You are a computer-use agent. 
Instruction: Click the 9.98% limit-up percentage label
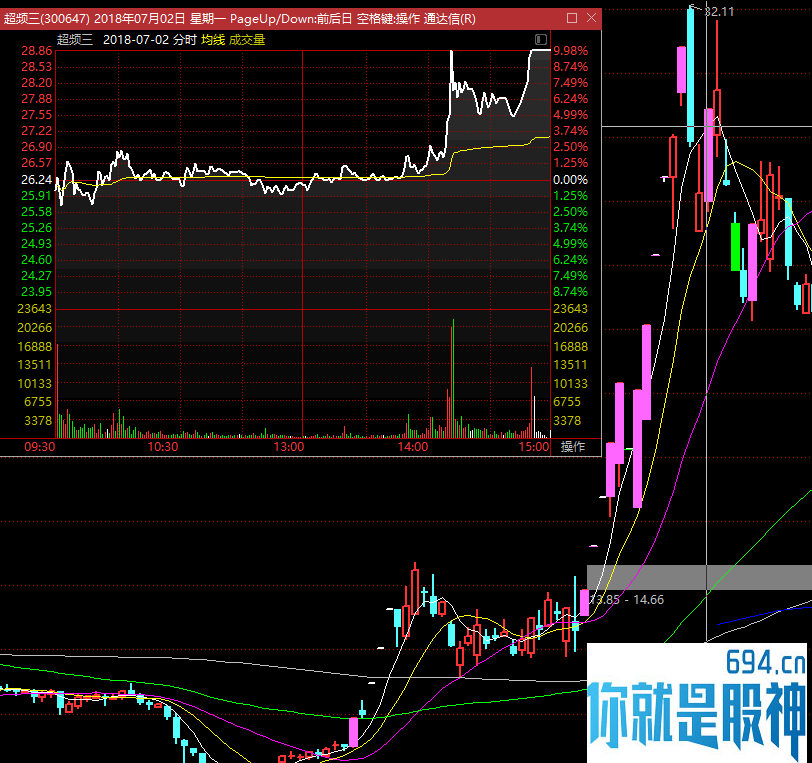coord(571,51)
